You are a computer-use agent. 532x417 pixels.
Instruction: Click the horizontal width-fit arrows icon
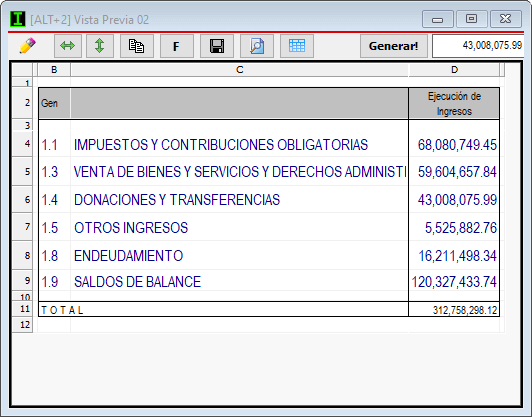coord(68,46)
